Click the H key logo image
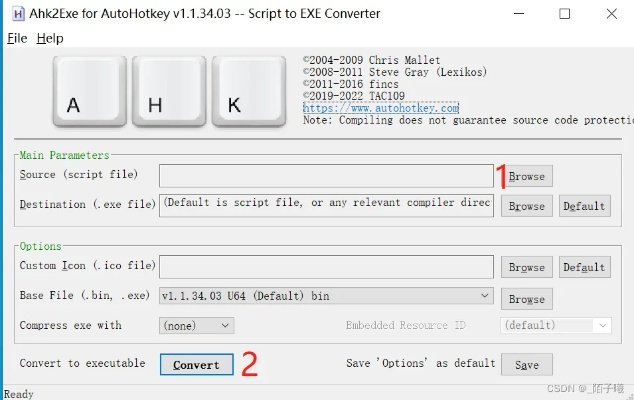Screen dimensions: 634x400 pyautogui.click(x=169, y=91)
